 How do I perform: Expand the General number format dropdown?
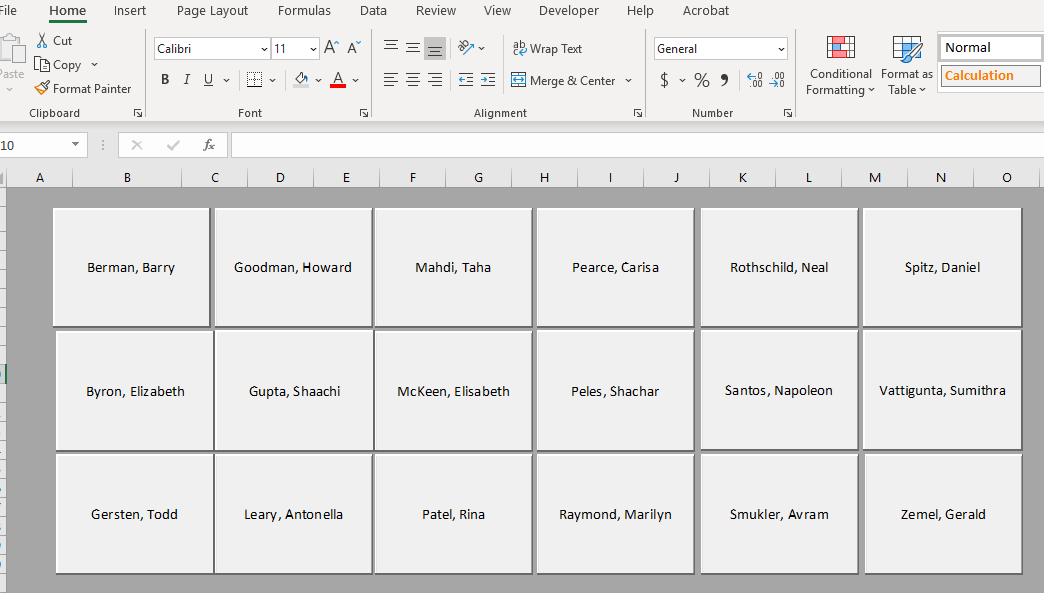781,49
